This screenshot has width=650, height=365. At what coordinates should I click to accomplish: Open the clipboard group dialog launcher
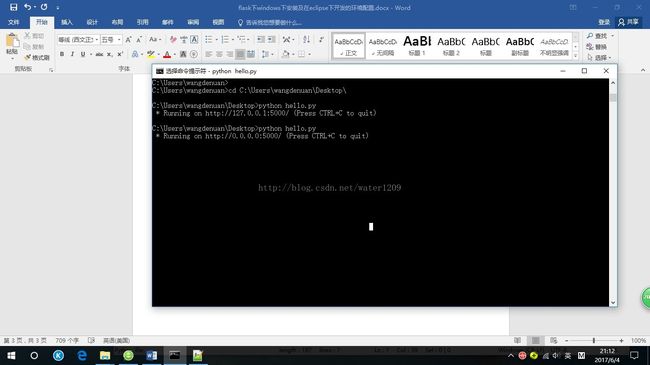pyautogui.click(x=51, y=70)
